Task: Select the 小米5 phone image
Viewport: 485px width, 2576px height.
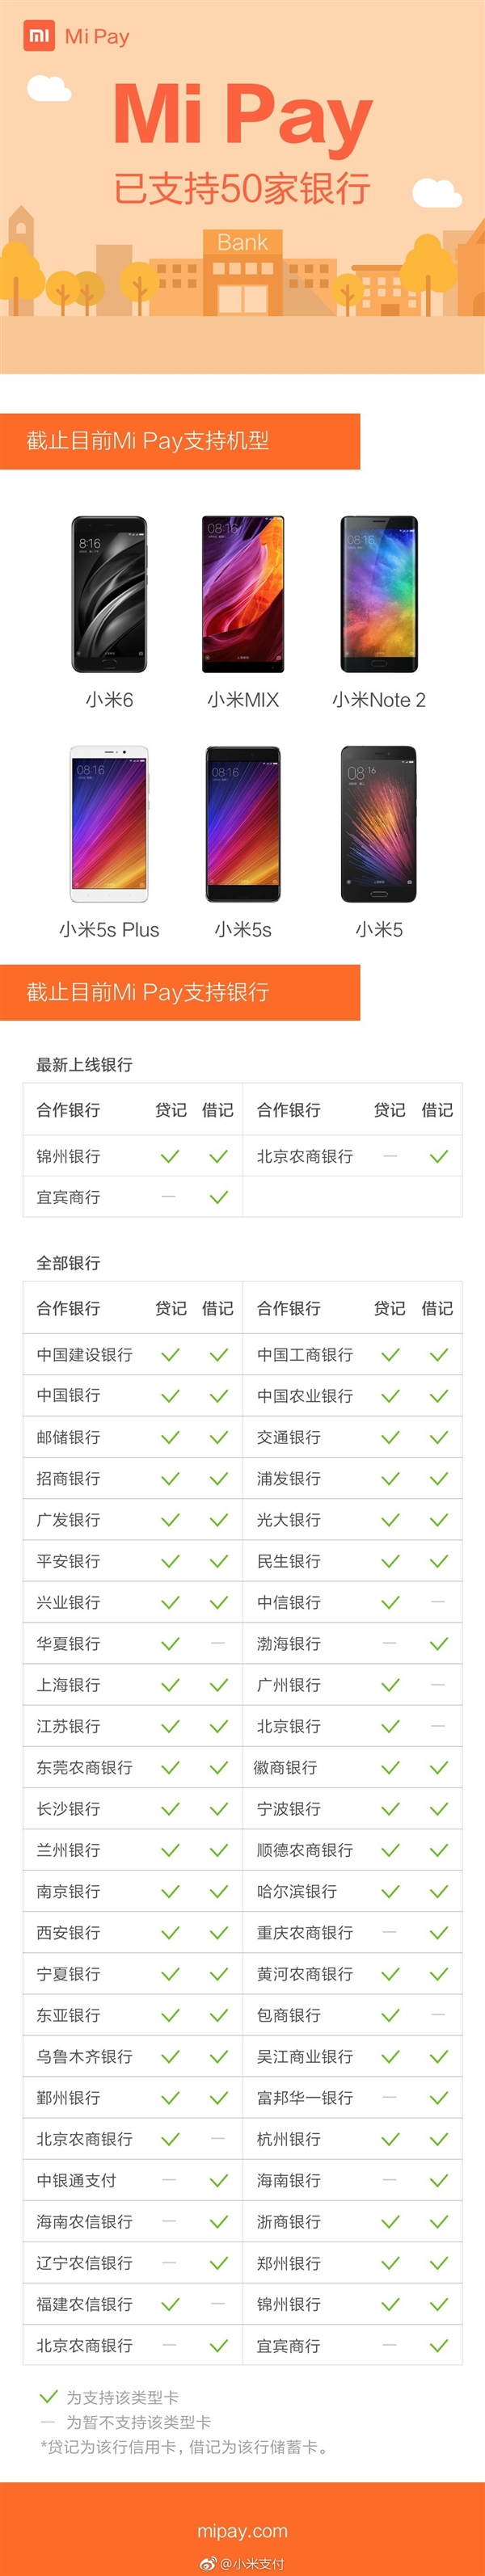Action: (379, 824)
